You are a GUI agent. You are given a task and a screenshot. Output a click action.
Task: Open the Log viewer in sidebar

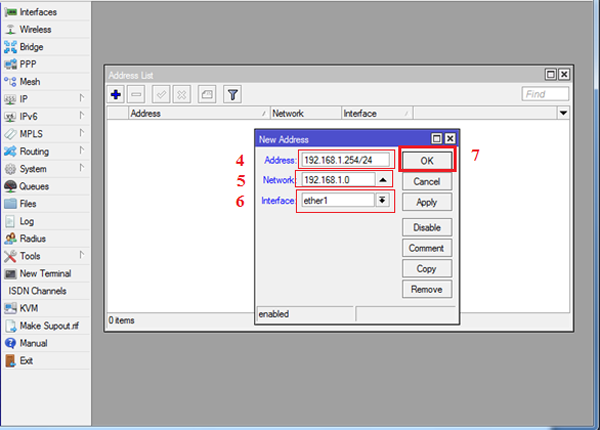pyautogui.click(x=28, y=221)
